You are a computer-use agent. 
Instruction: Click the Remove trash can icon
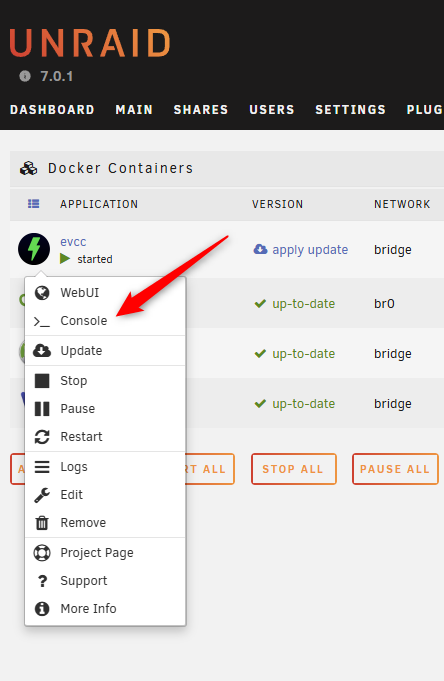42,522
